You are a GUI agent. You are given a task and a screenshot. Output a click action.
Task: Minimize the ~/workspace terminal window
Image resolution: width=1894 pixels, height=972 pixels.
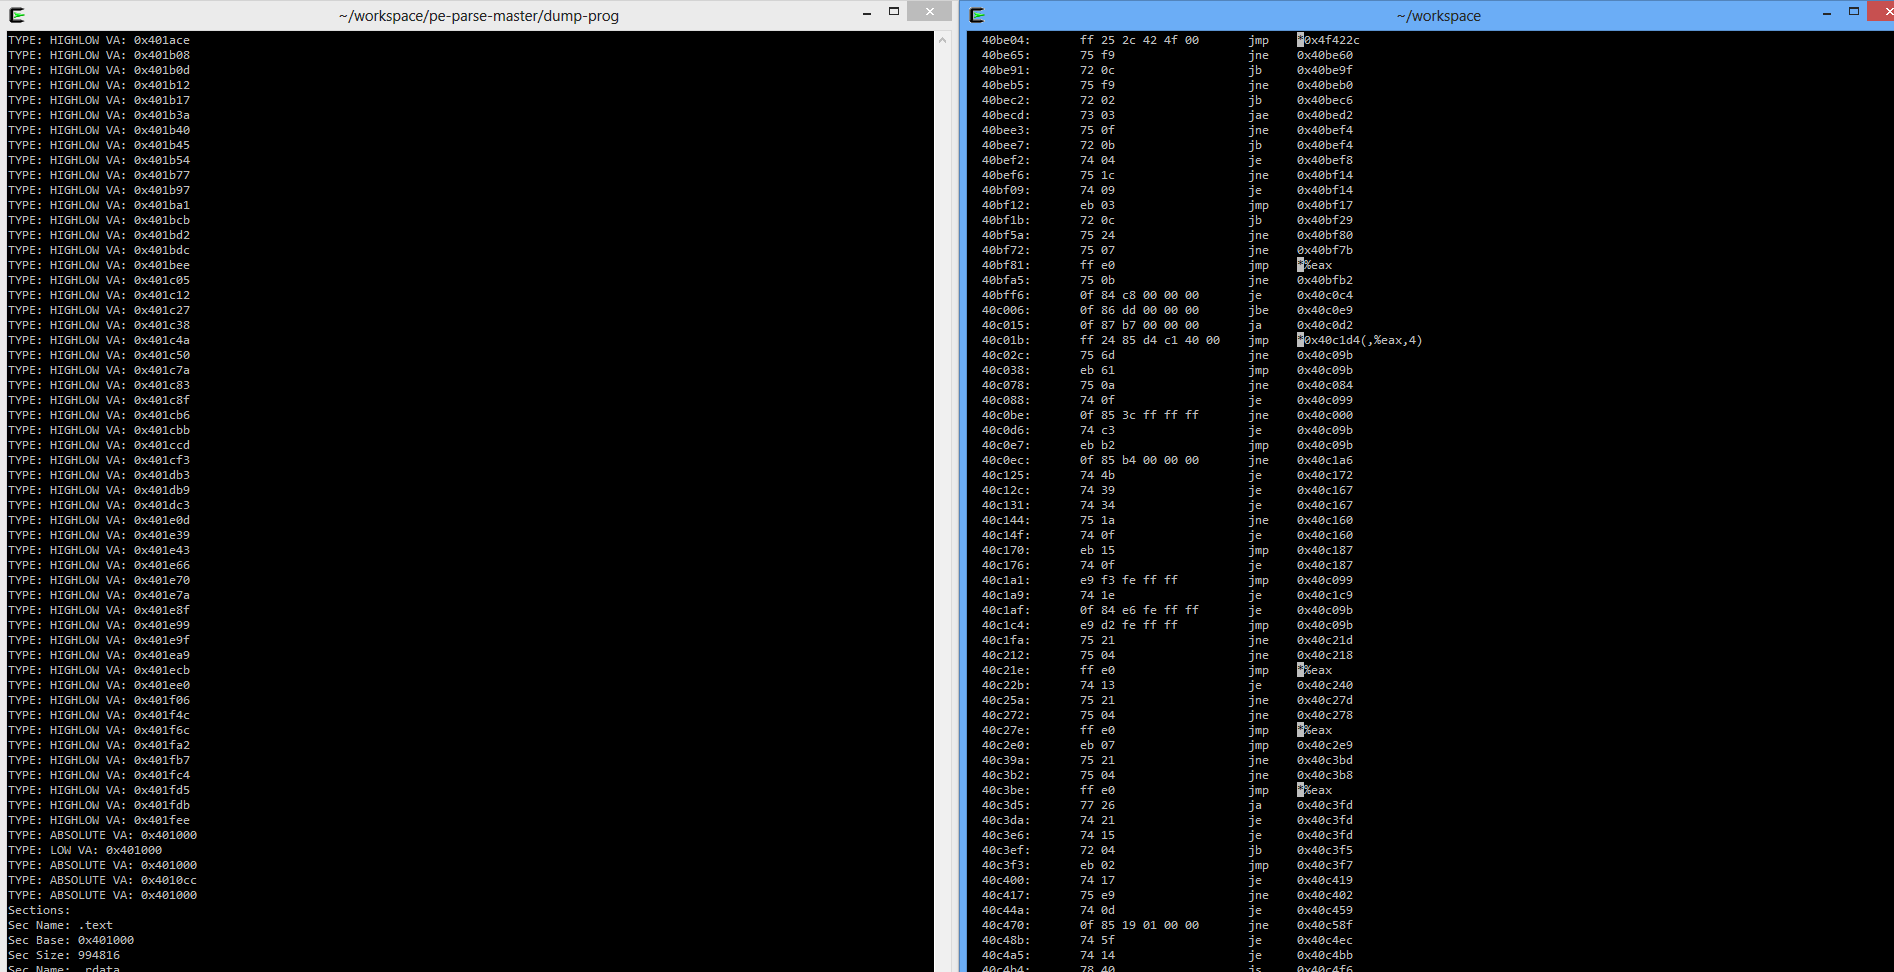[1826, 13]
